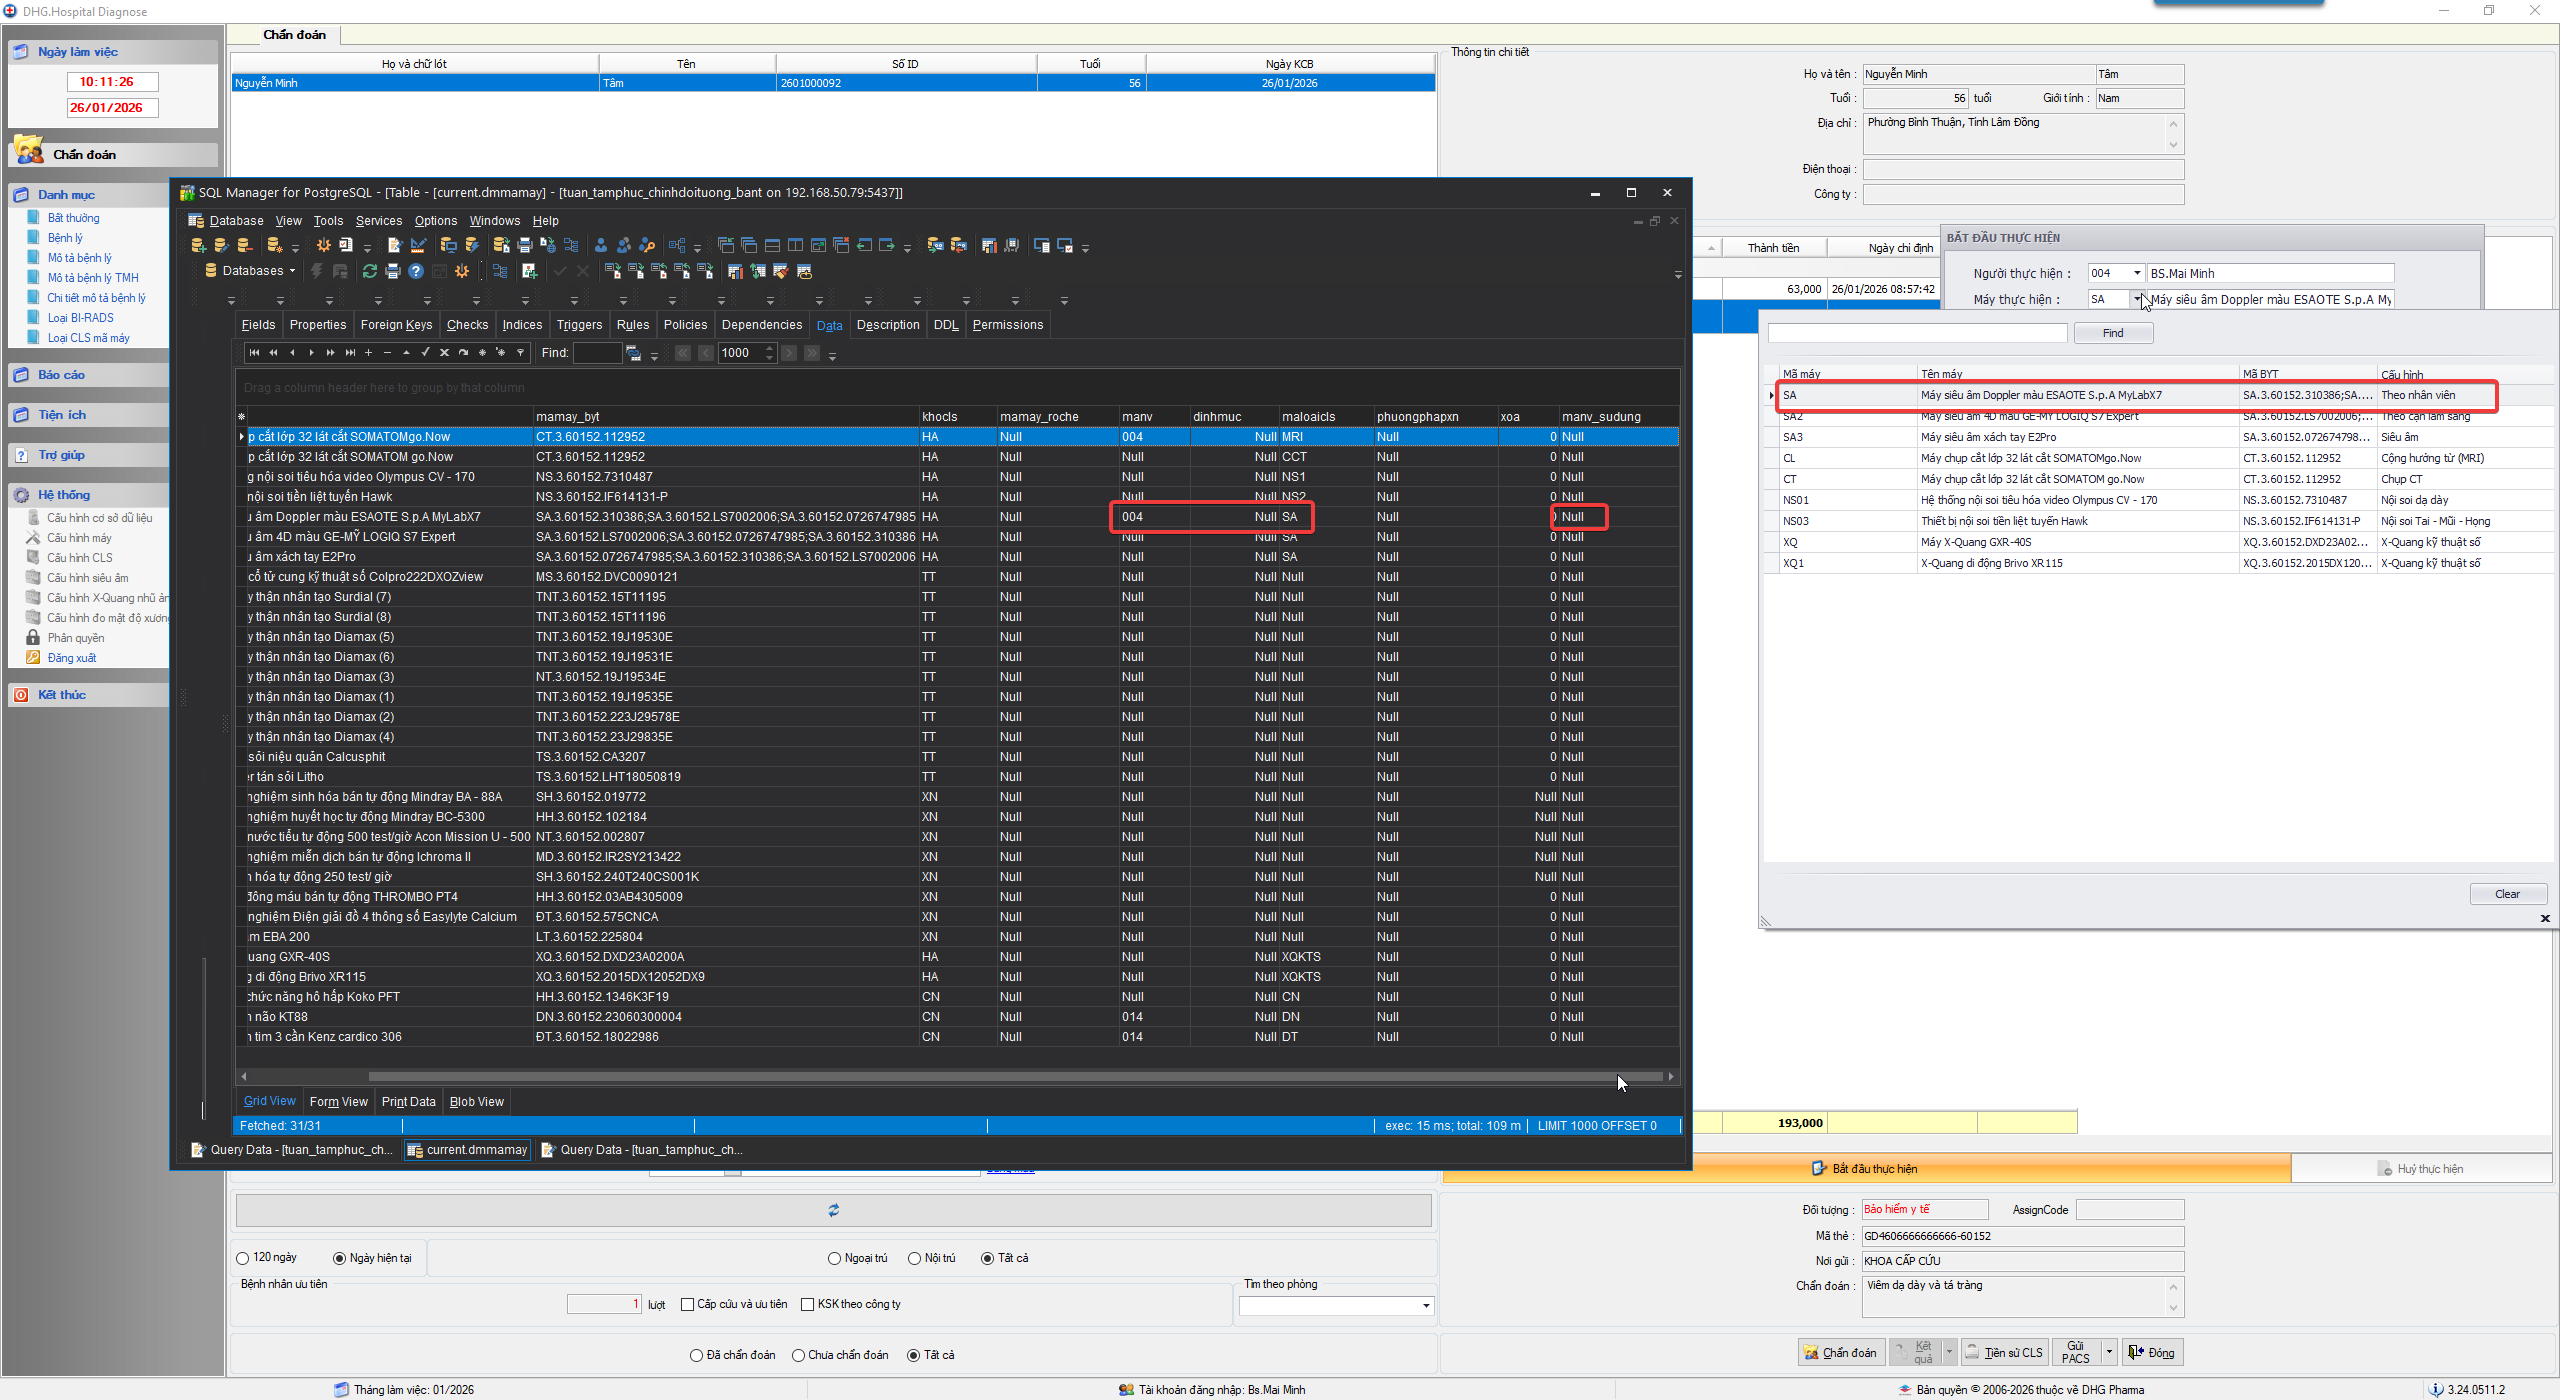Expand the Tìm theo phòng combo box

1426,1306
